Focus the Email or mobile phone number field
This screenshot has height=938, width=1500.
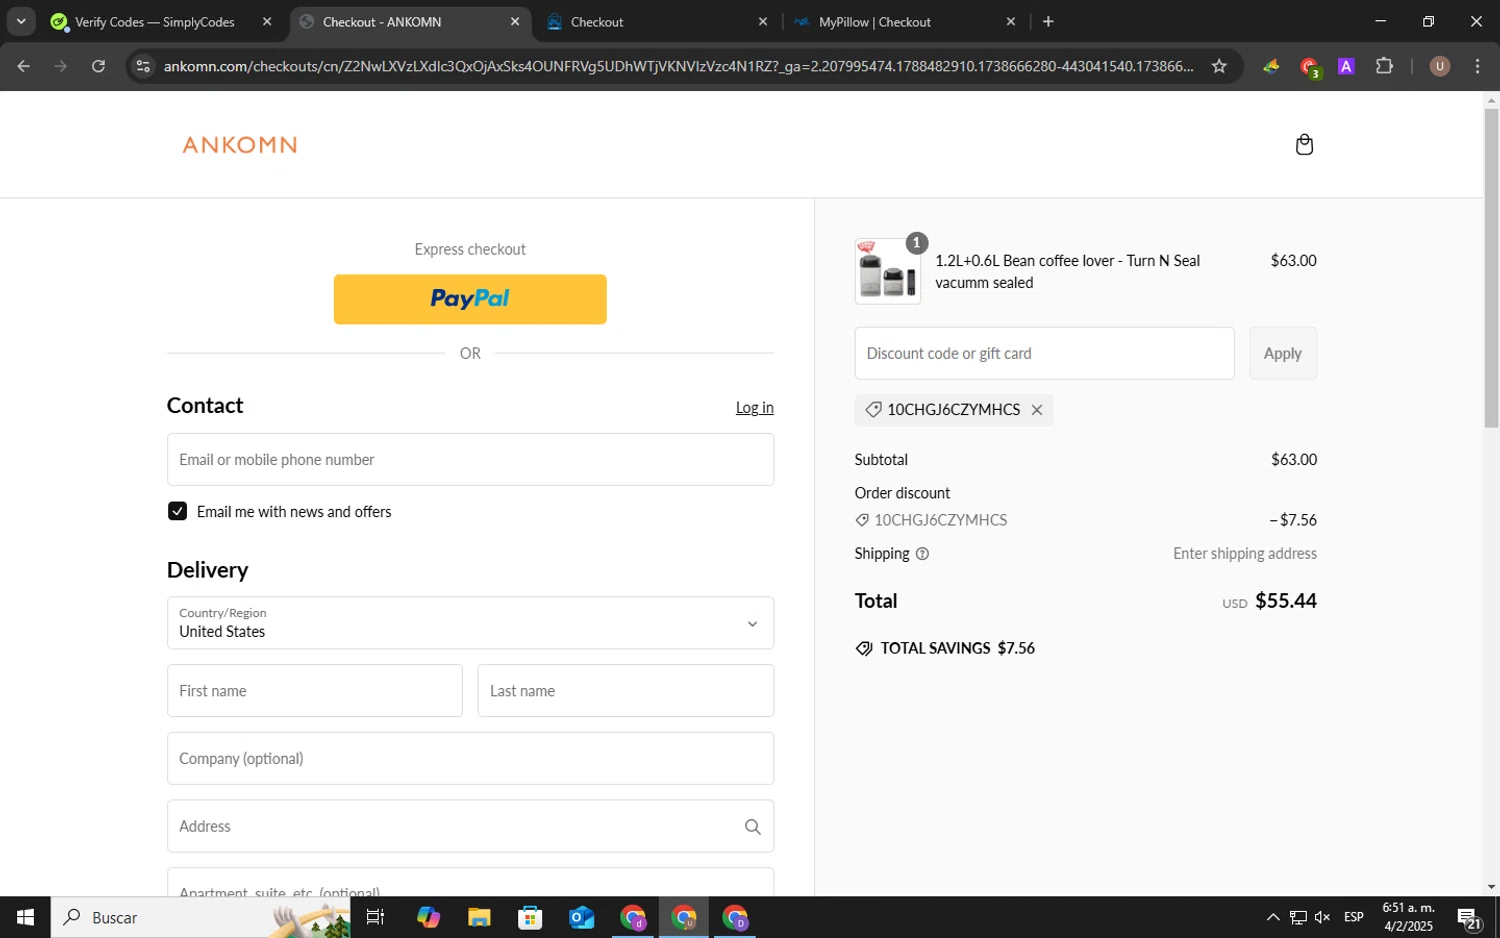[470, 460]
